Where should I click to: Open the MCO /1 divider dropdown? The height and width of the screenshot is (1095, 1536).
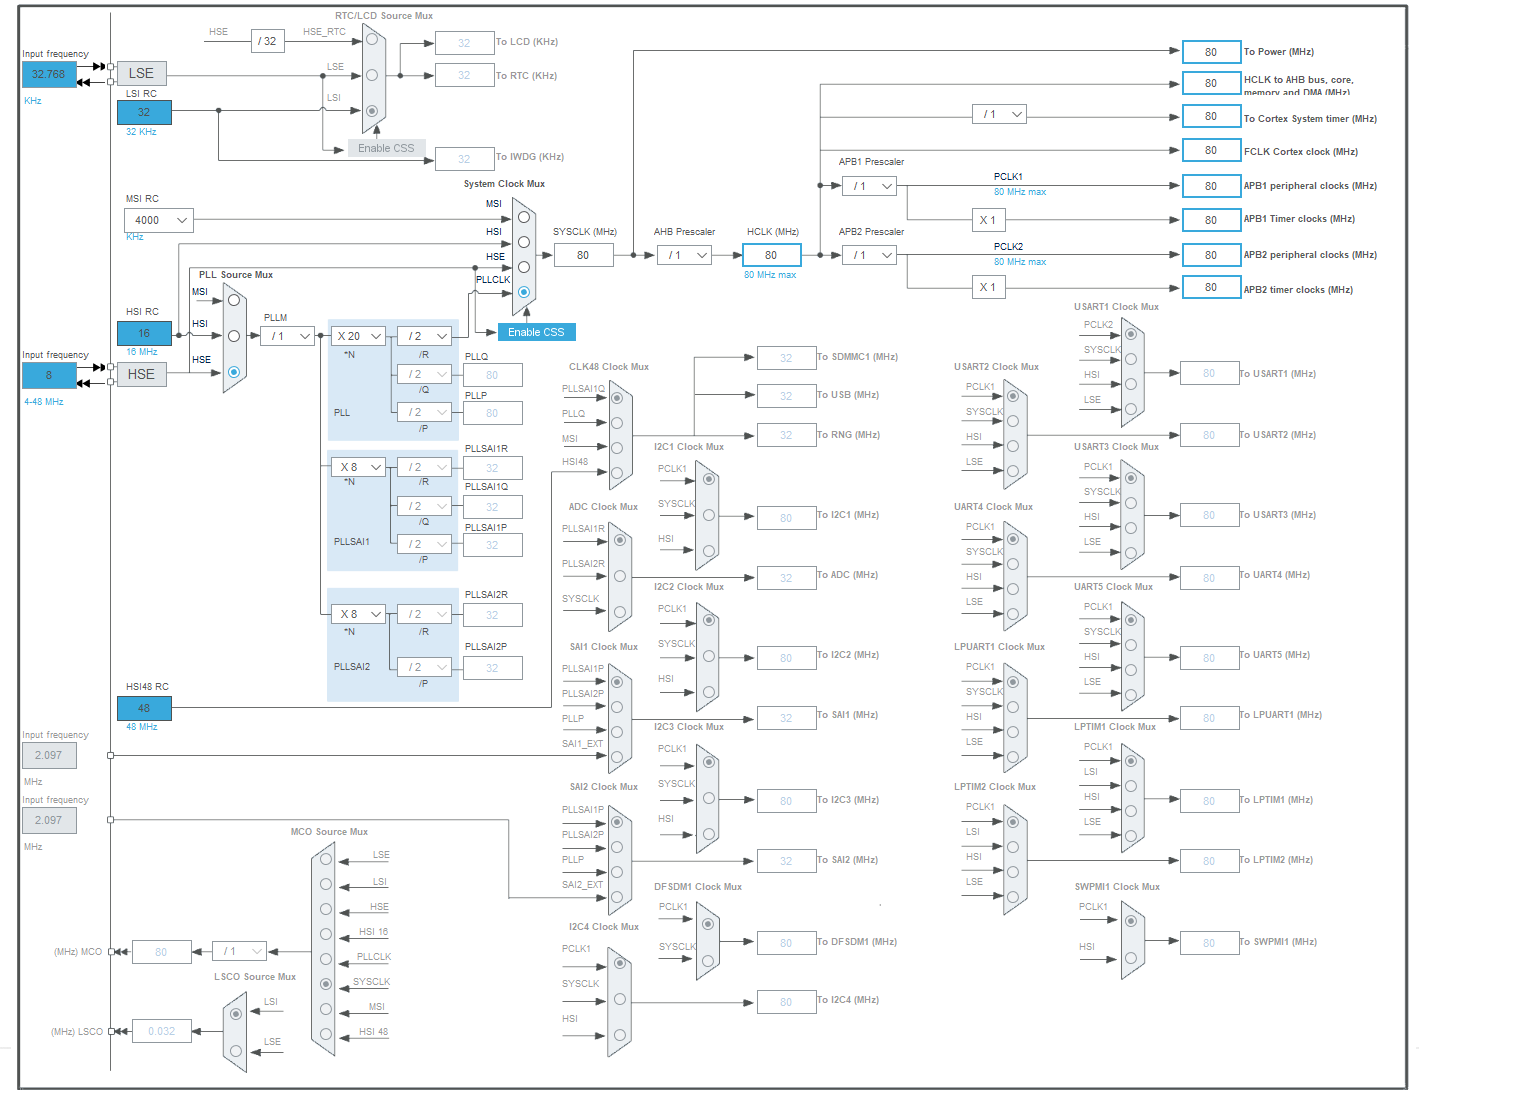(x=240, y=951)
